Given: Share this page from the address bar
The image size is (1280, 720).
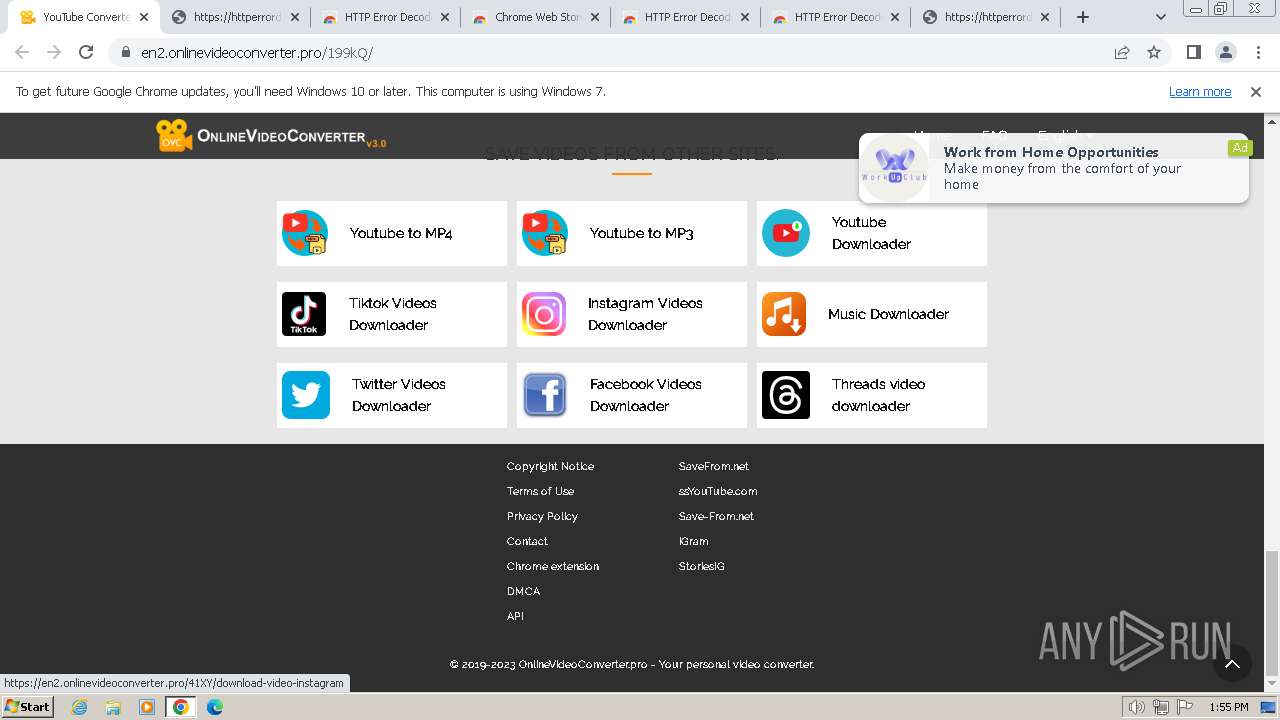Looking at the screenshot, I should click(1122, 52).
